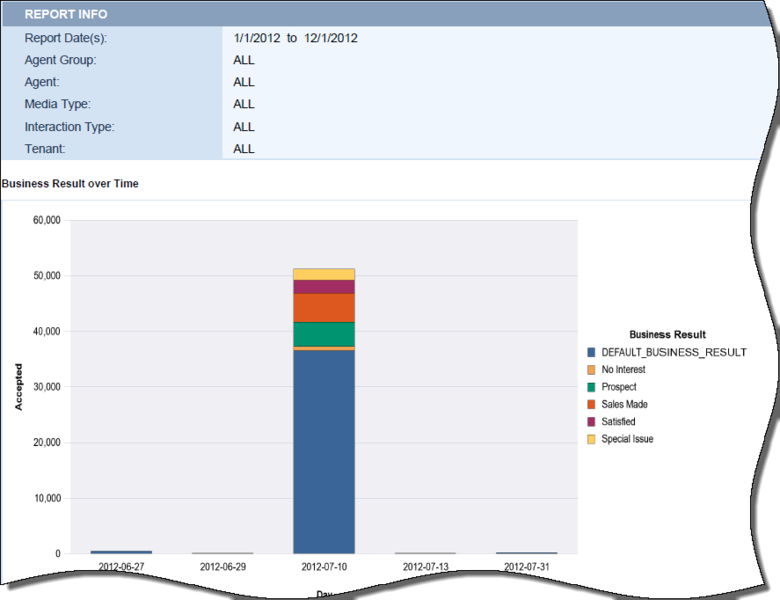Click the Satisfied purple legend swatch
Screen dimensions: 780x600
592,422
